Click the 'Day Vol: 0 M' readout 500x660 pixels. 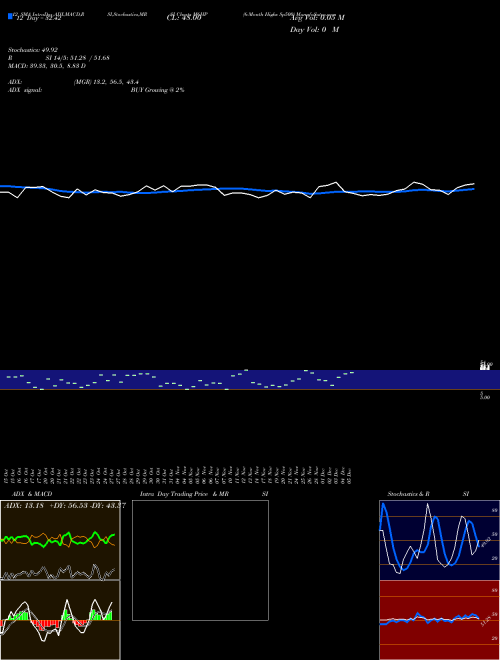[x=314, y=30]
